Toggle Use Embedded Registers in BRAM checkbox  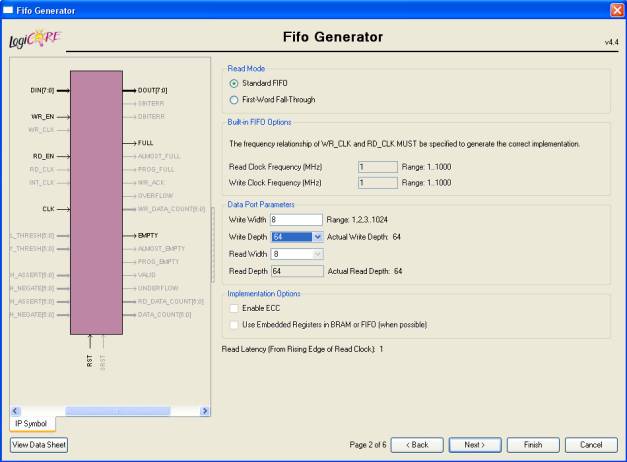(234, 325)
